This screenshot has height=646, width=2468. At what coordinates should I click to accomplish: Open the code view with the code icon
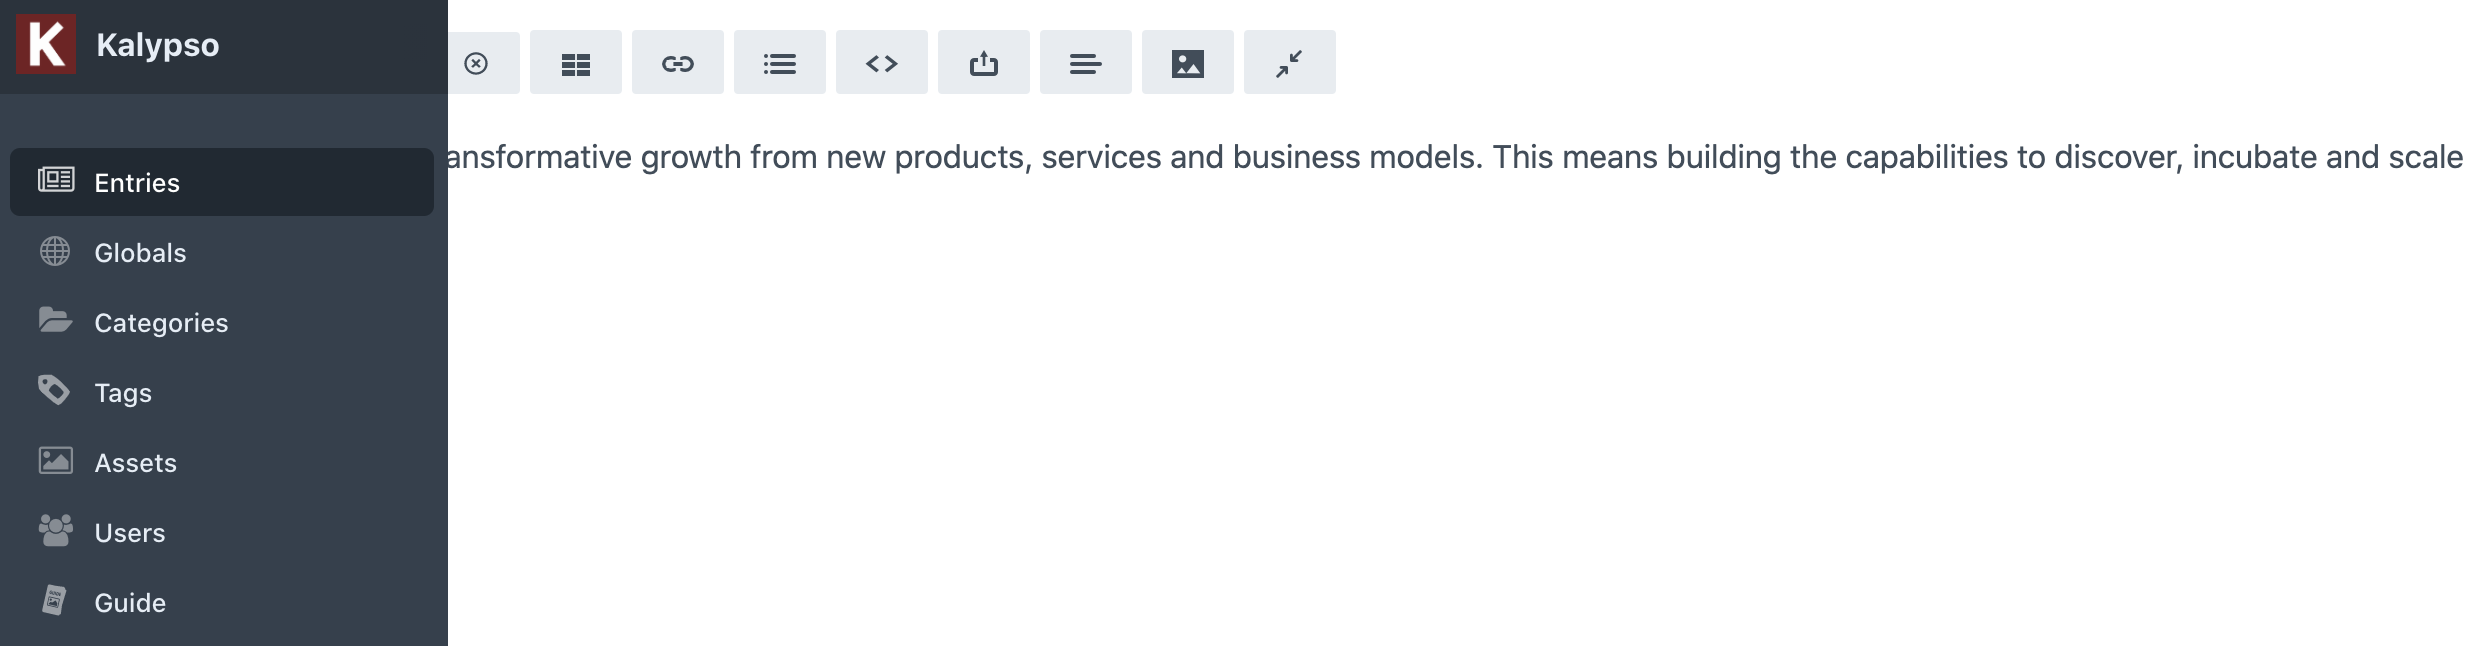pos(882,62)
